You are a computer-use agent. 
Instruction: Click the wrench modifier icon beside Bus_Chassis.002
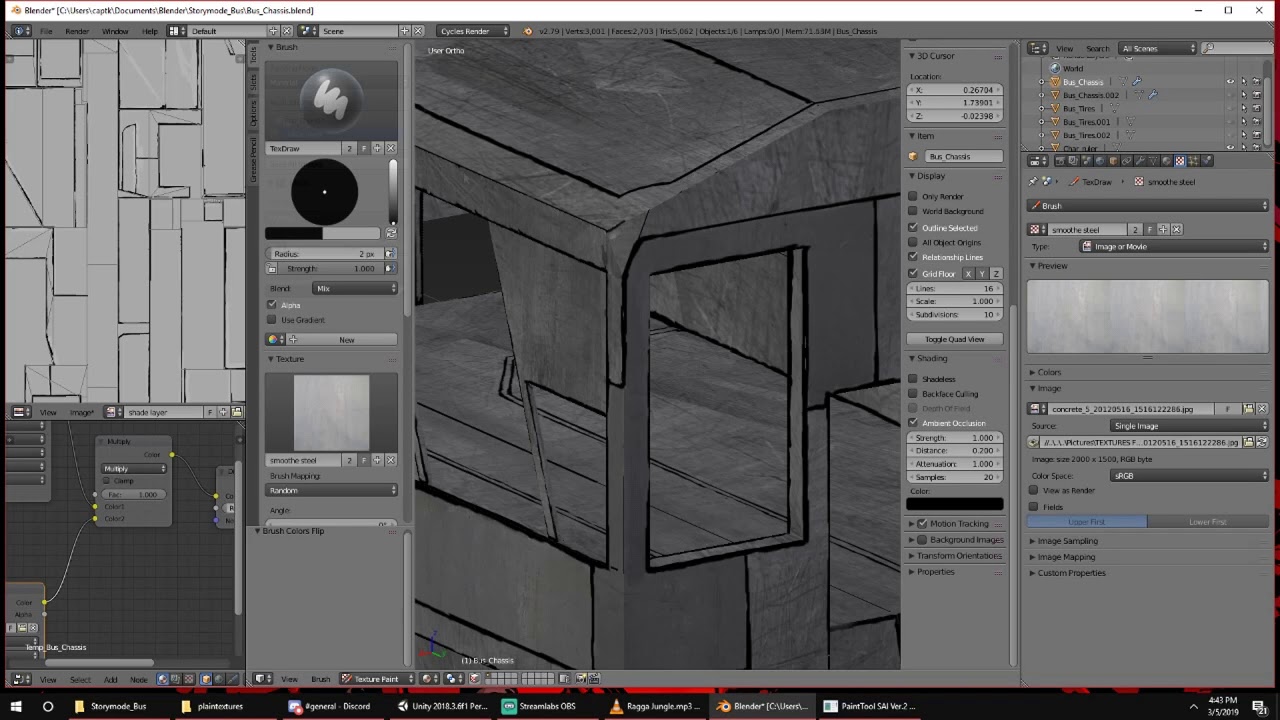click(1152, 95)
